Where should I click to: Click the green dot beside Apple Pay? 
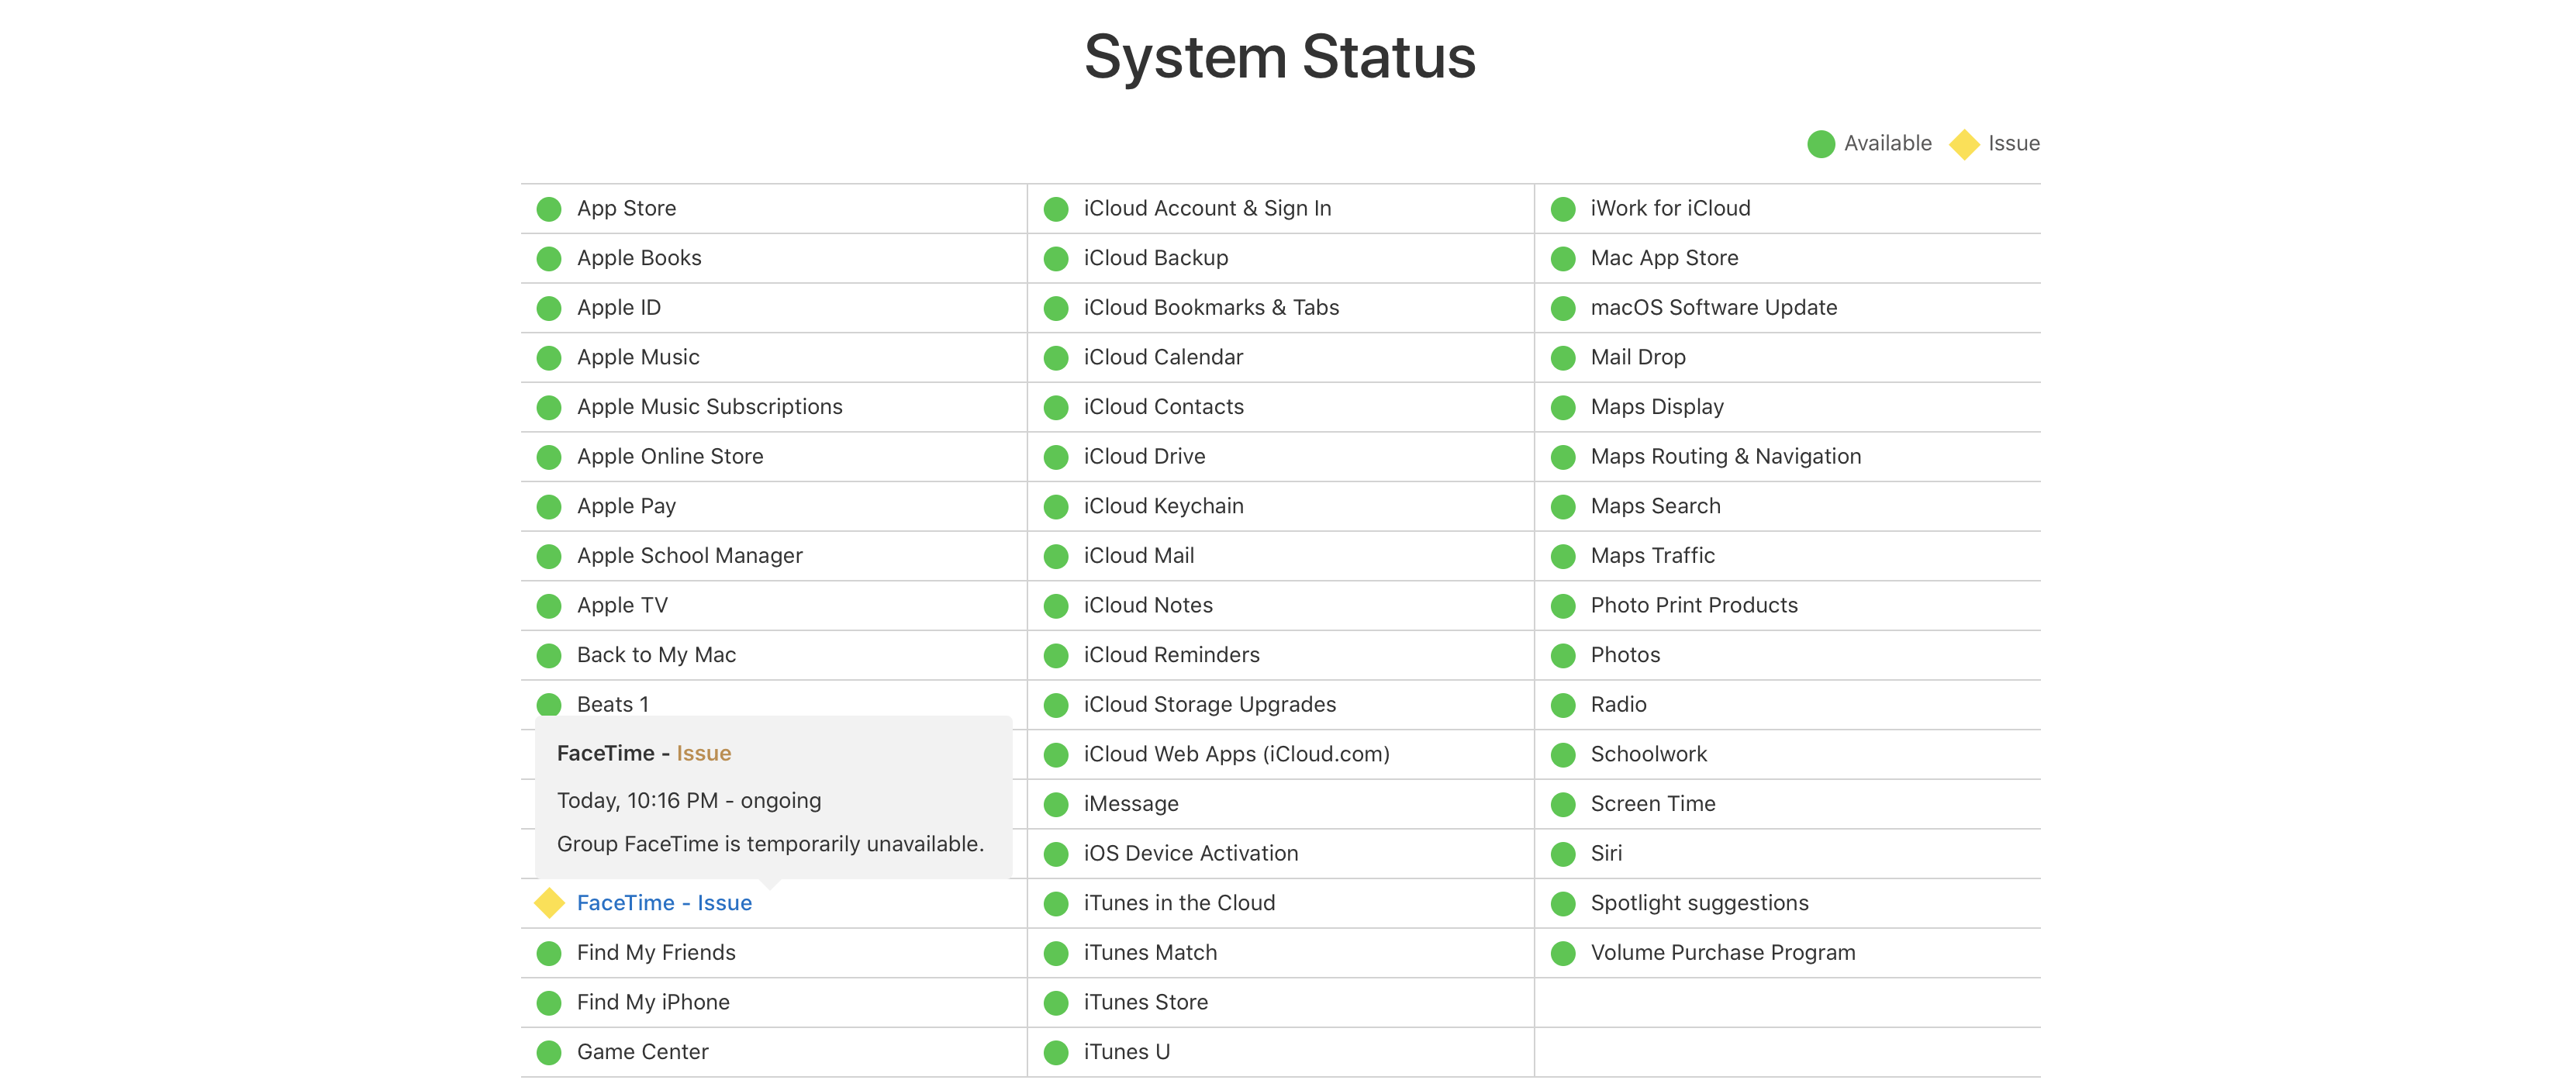tap(549, 507)
